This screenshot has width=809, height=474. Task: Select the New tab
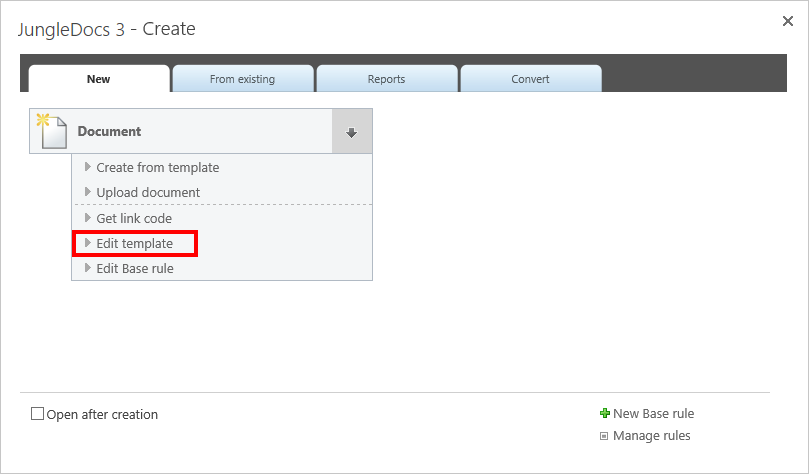(x=99, y=79)
